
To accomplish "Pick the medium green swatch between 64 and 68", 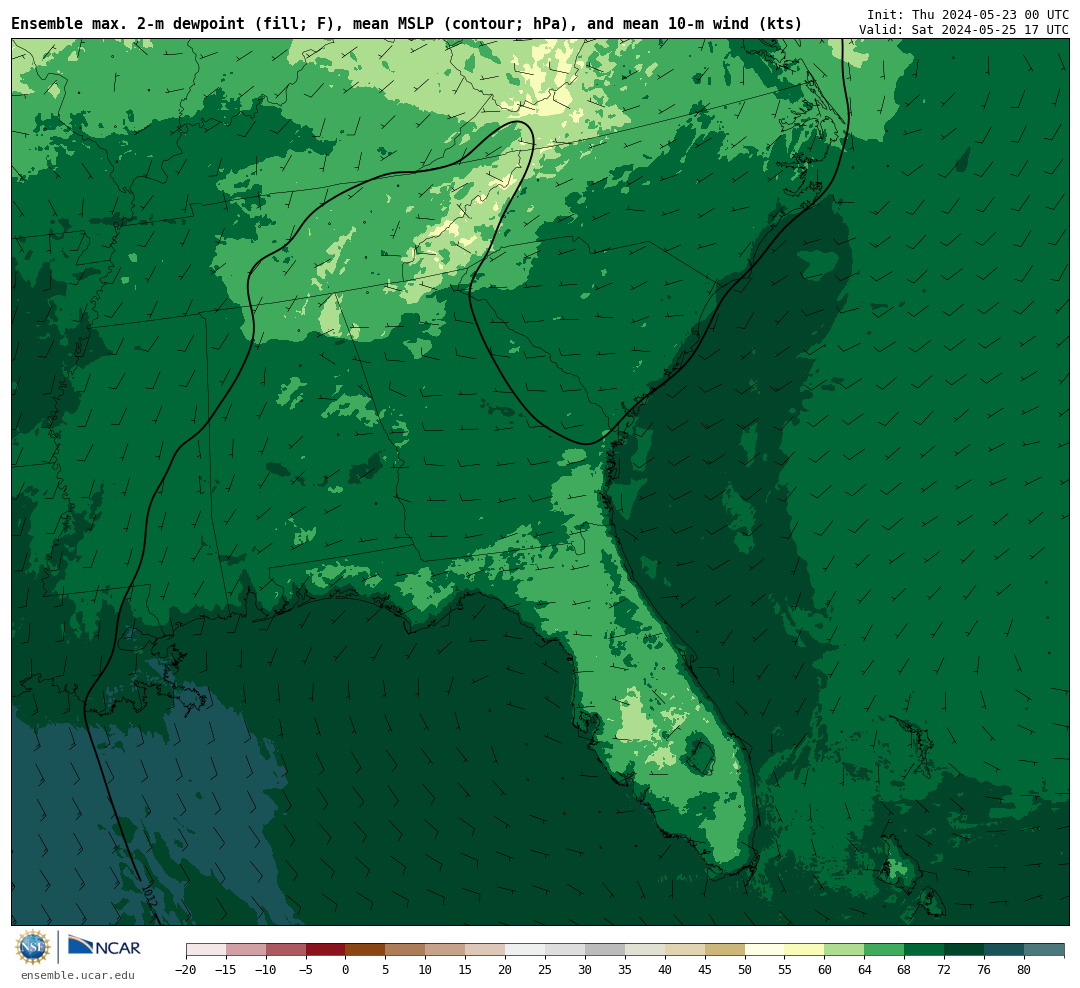I will [885, 950].
